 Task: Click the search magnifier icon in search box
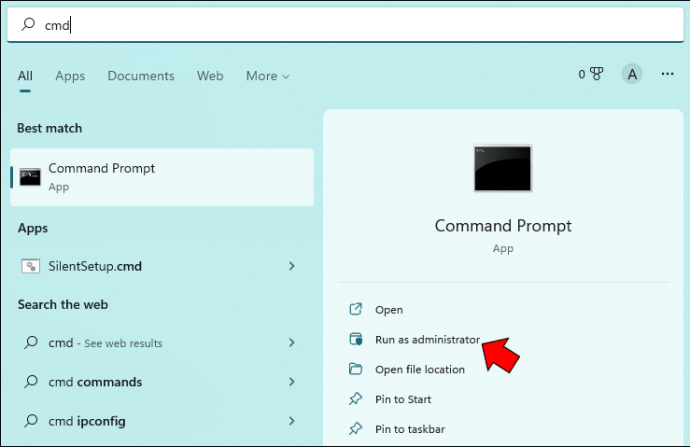tap(28, 24)
